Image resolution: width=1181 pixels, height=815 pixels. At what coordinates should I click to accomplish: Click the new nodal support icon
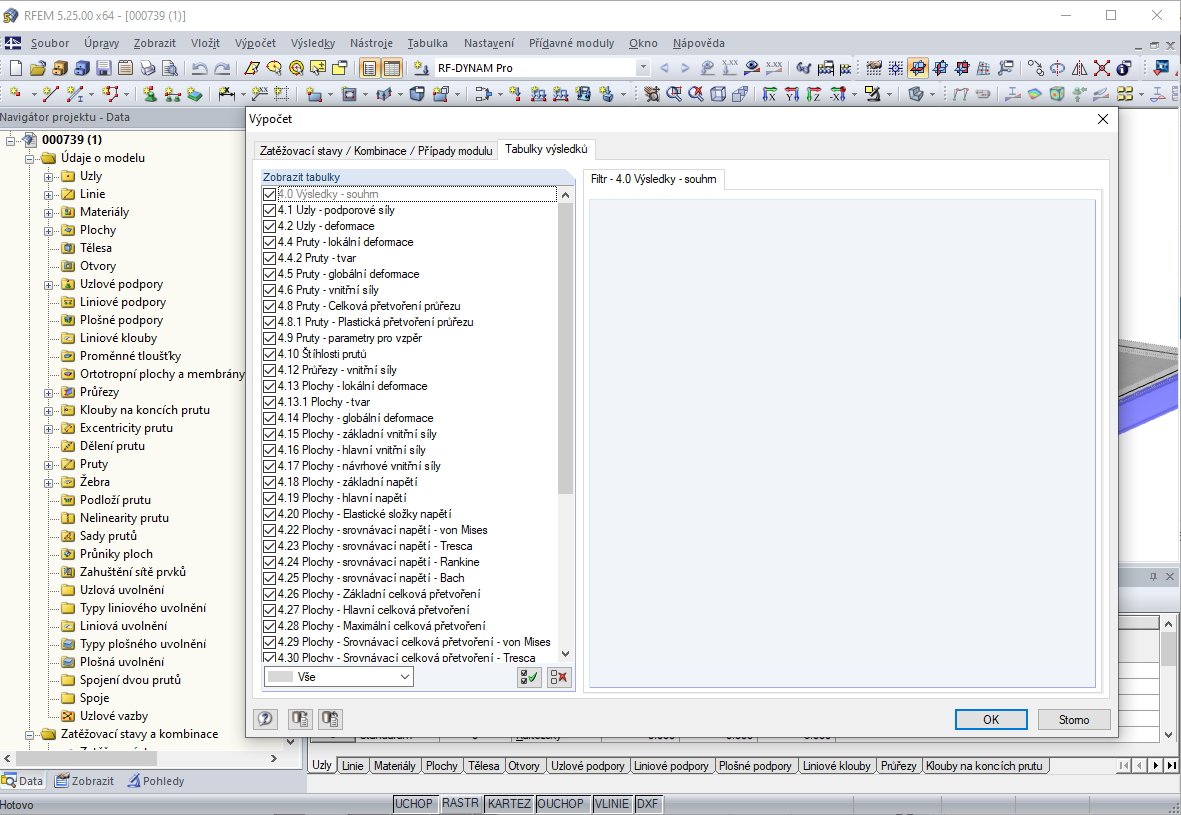tap(150, 94)
